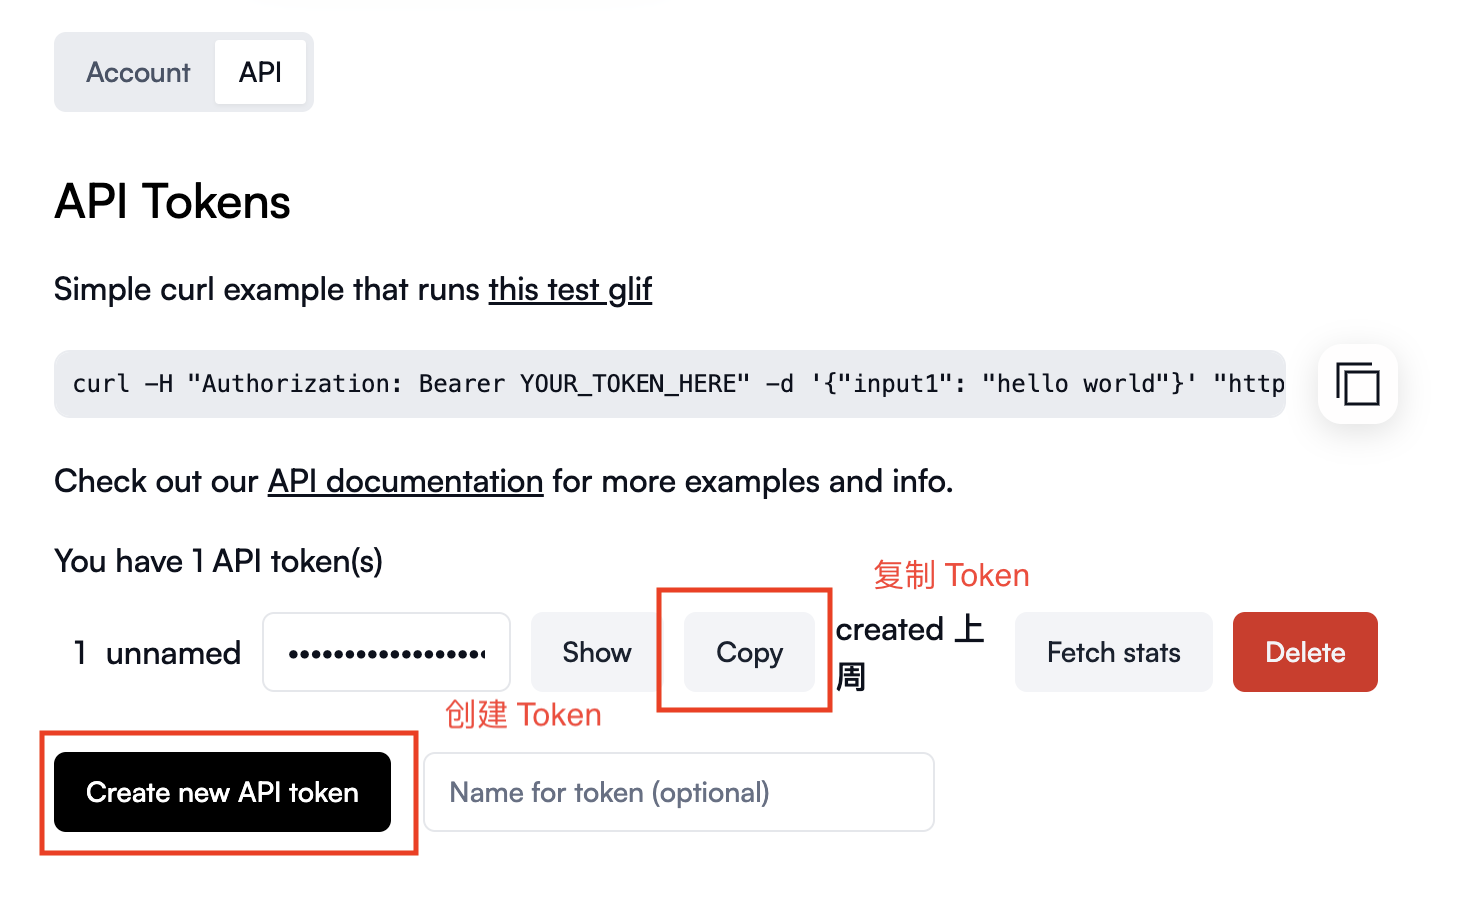Create a new API token
Screen dimensions: 1464x908
click(x=222, y=792)
